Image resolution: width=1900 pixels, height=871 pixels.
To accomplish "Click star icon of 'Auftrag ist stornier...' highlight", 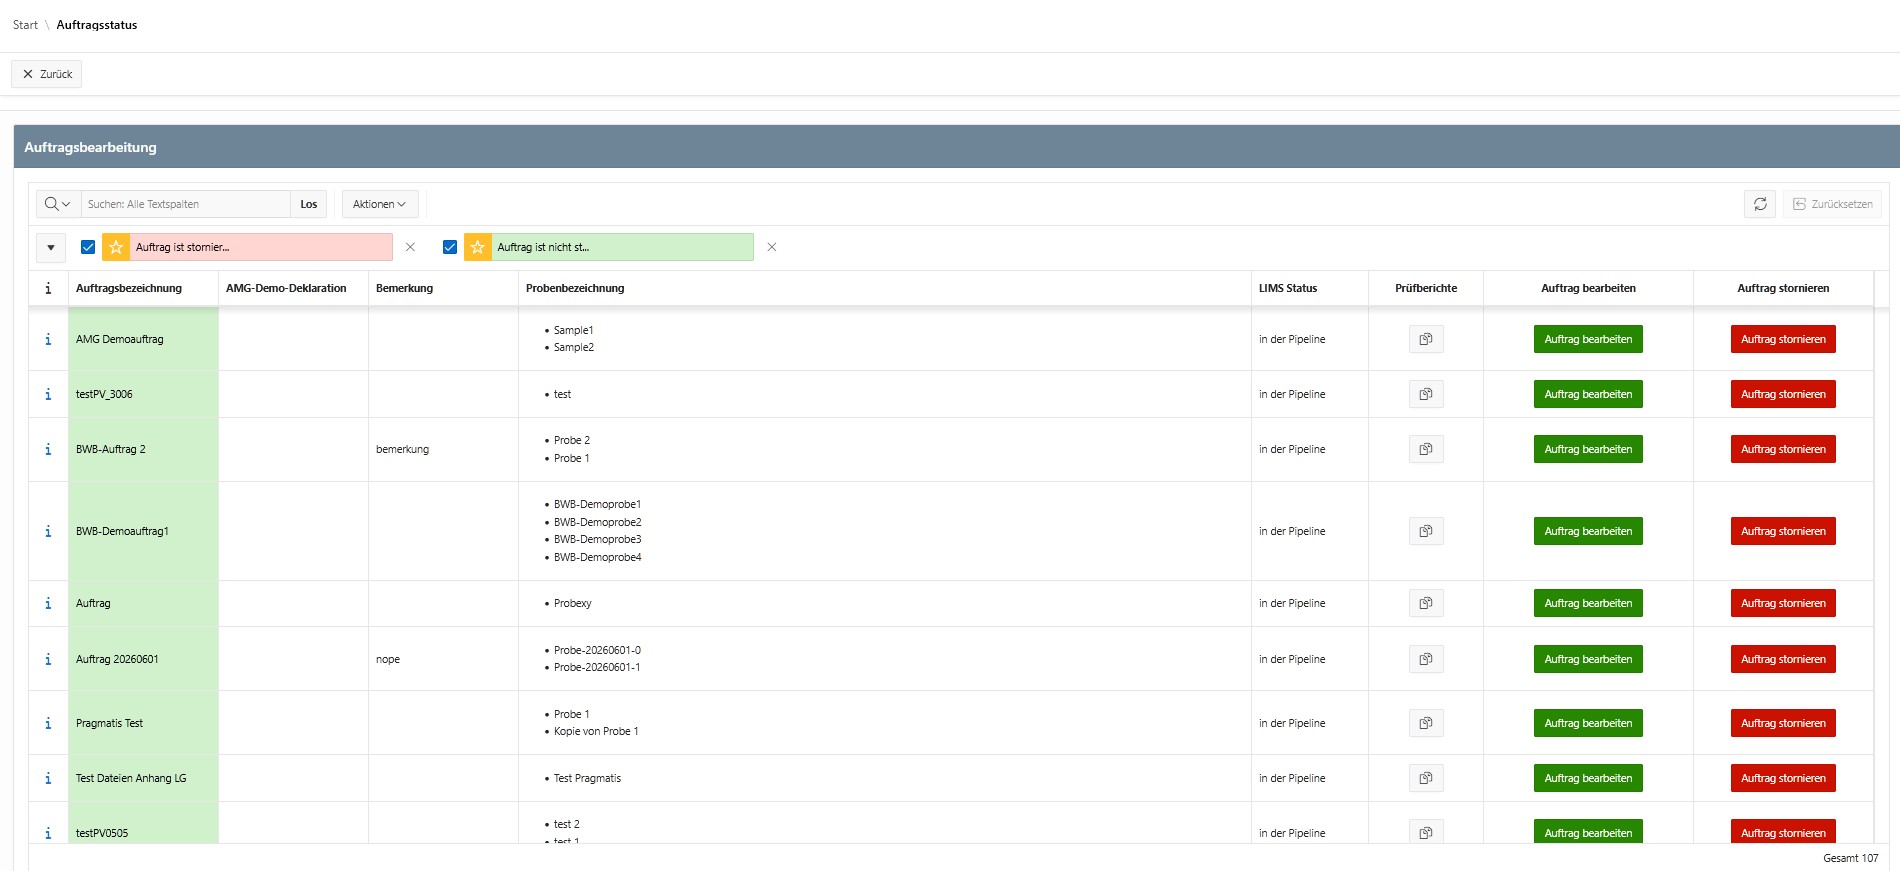I will [x=116, y=247].
